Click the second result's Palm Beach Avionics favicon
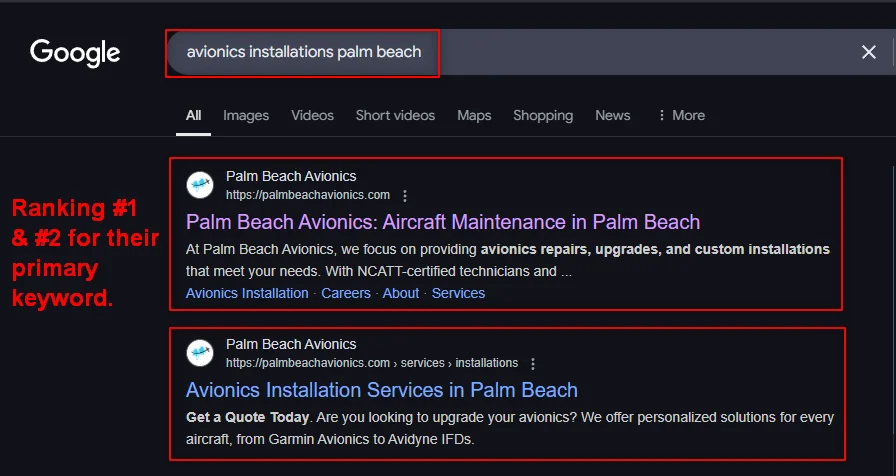 [x=200, y=353]
